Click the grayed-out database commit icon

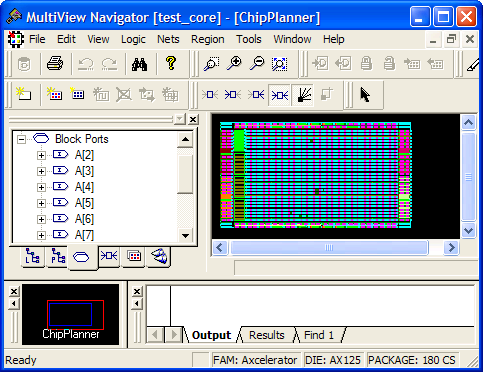pos(24,64)
